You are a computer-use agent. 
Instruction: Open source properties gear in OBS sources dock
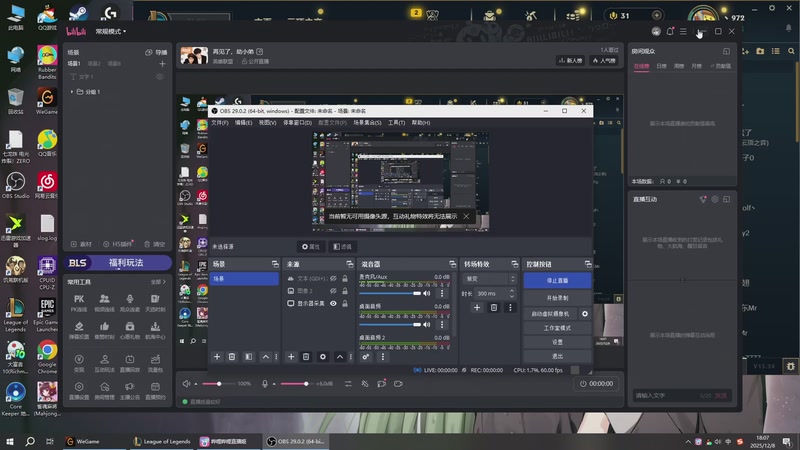click(x=322, y=357)
